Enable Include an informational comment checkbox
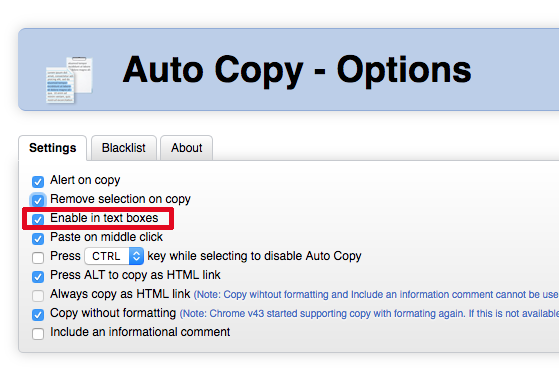559x379 pixels. [38, 334]
